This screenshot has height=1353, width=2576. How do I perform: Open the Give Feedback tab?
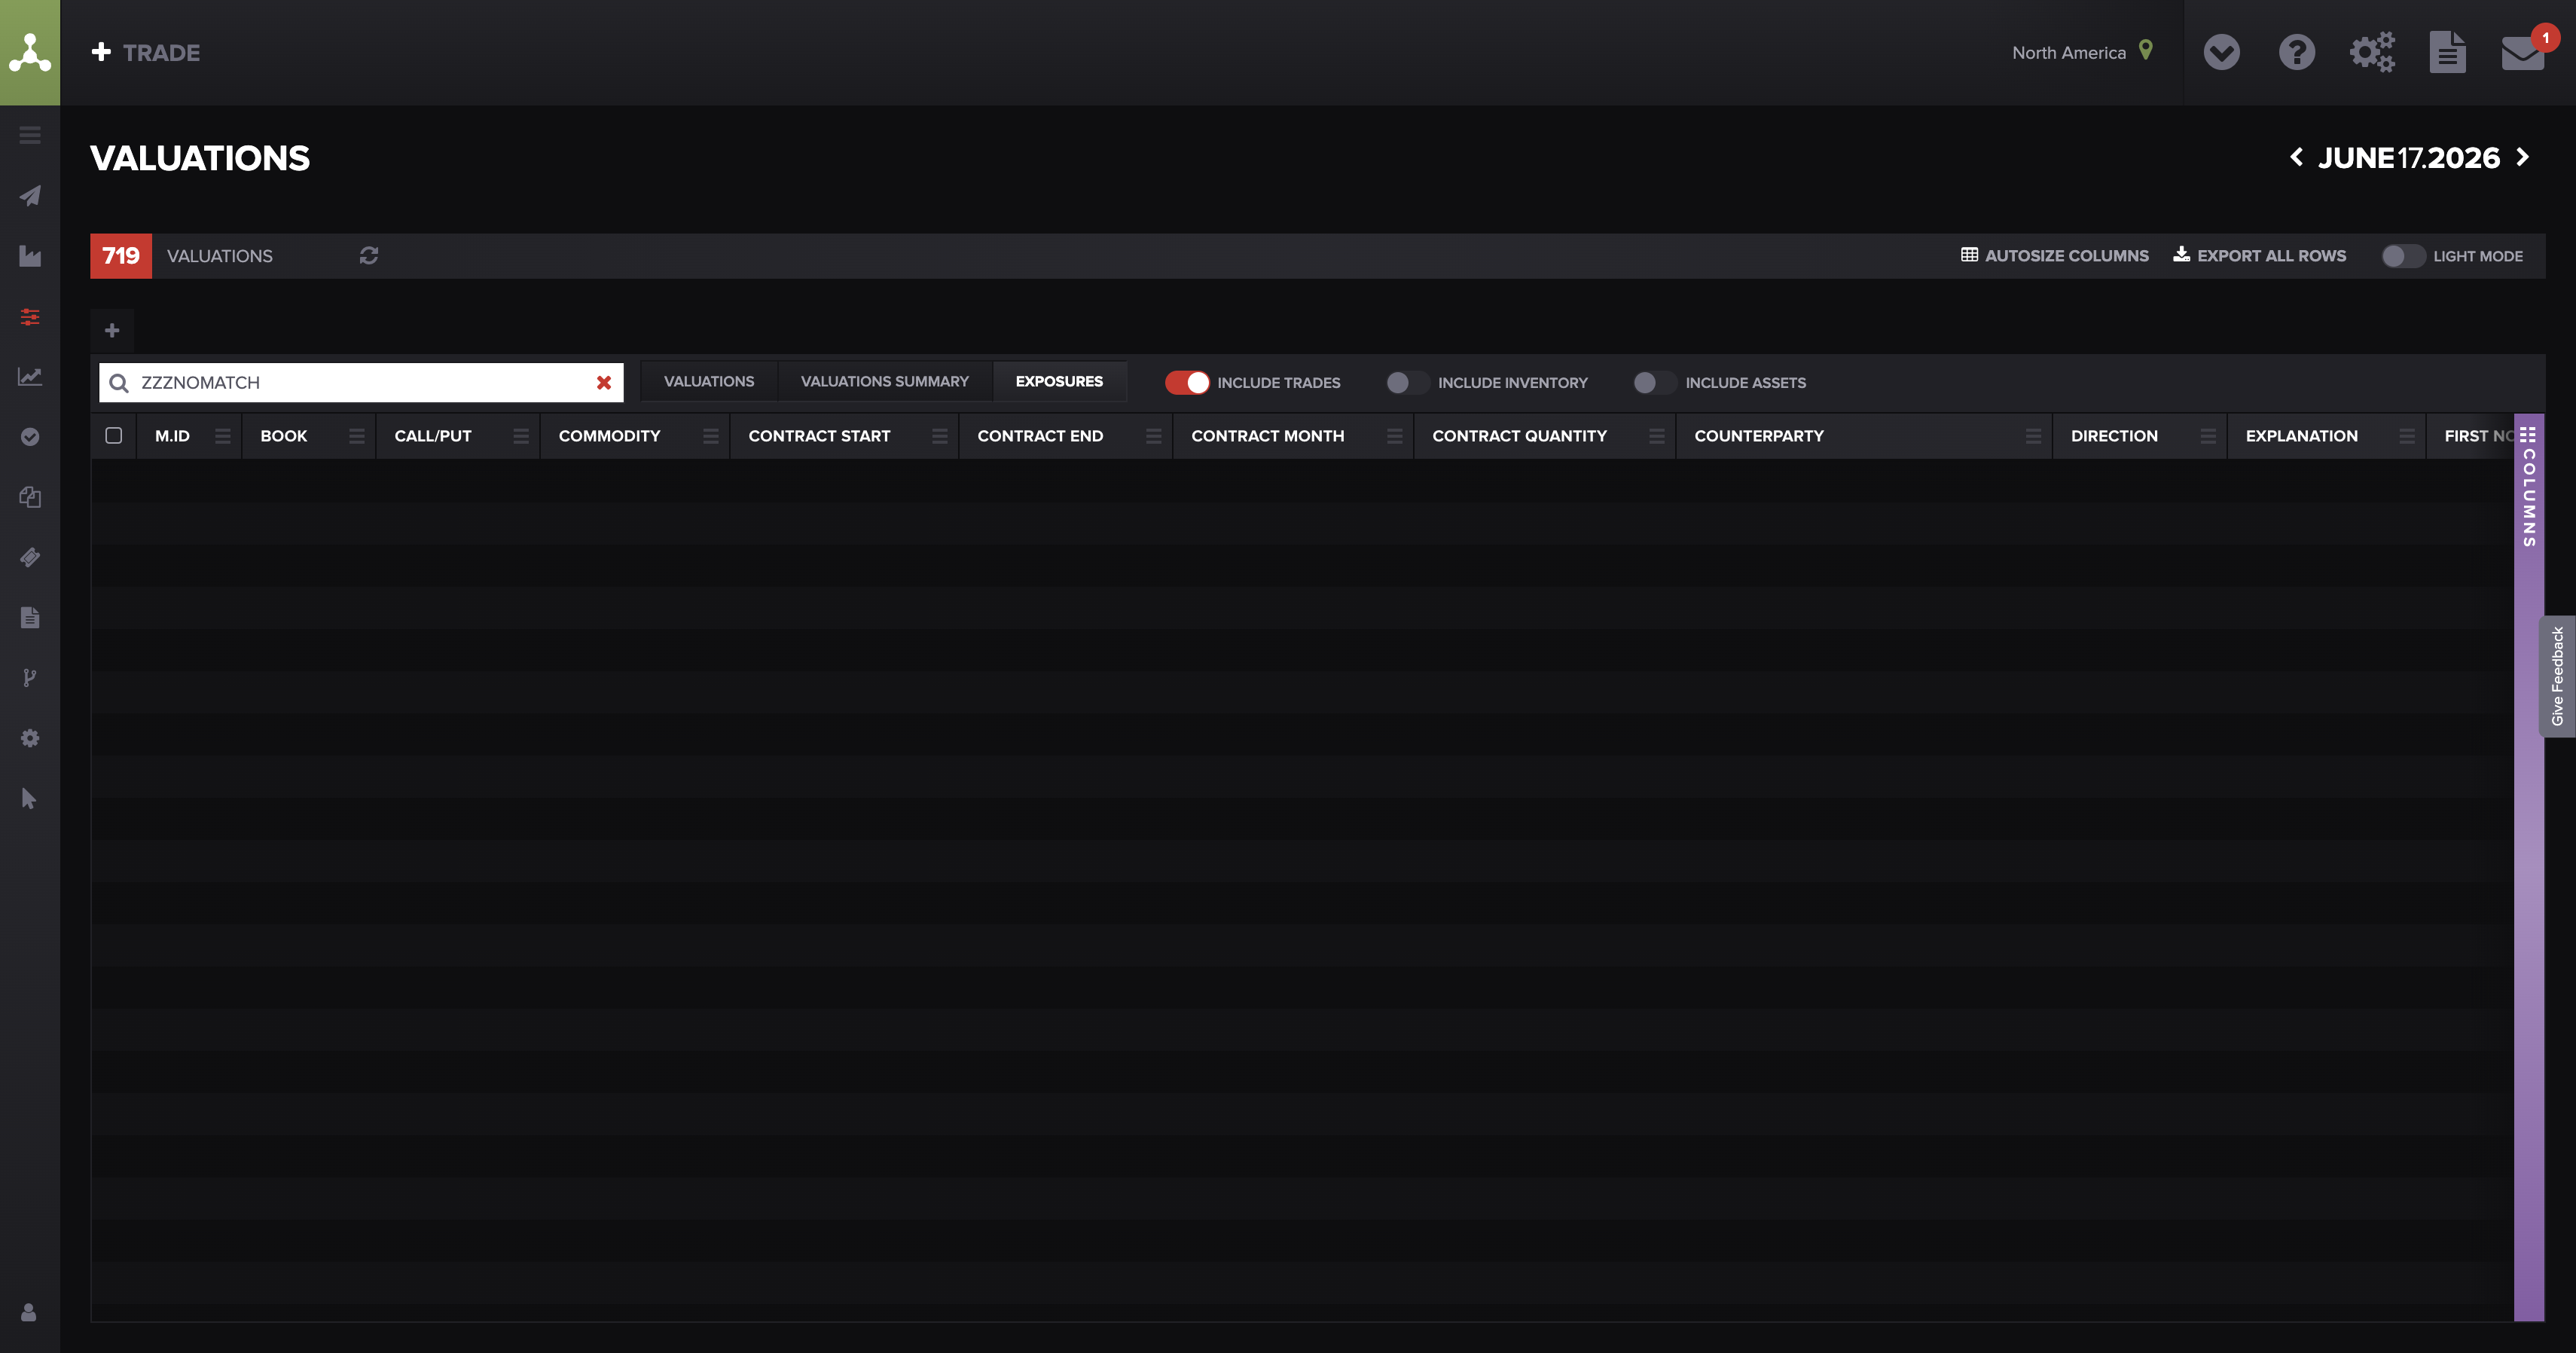click(x=2557, y=676)
